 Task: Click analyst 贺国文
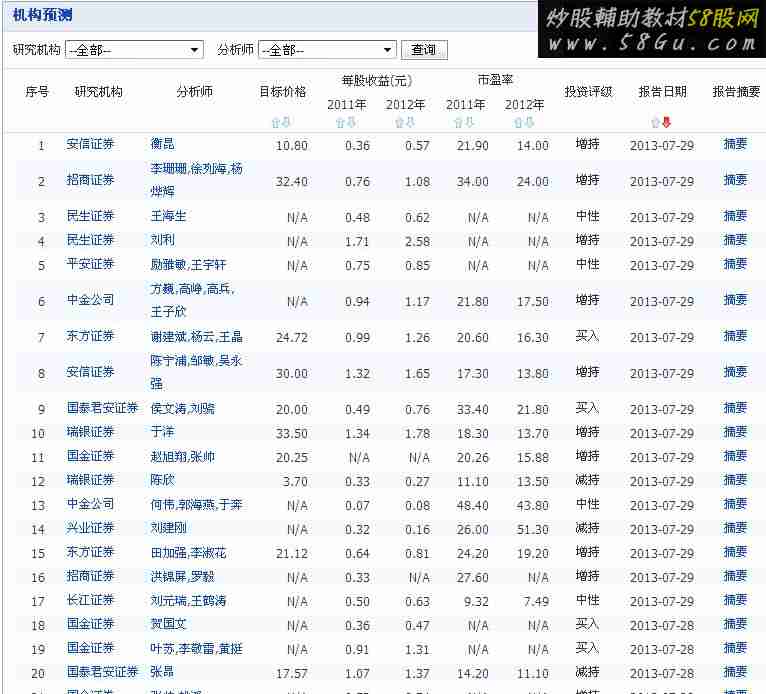pyautogui.click(x=169, y=624)
